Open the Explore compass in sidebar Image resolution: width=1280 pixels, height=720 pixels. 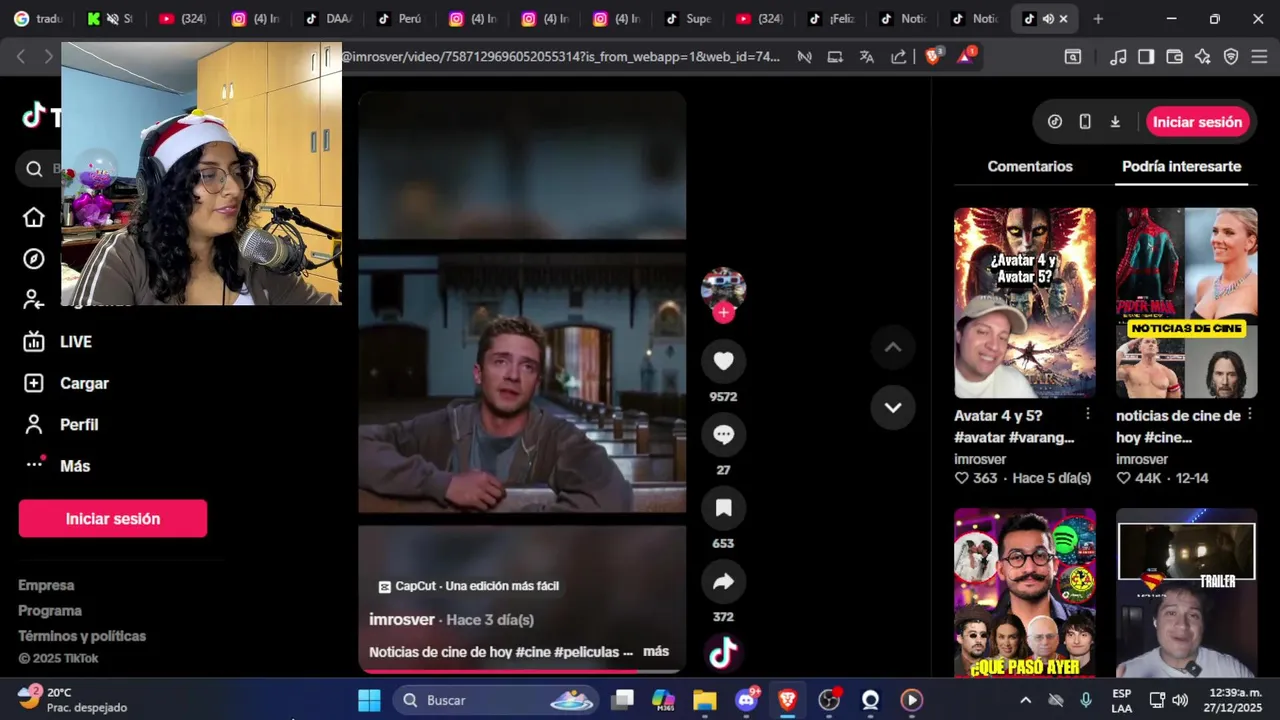click(x=34, y=259)
